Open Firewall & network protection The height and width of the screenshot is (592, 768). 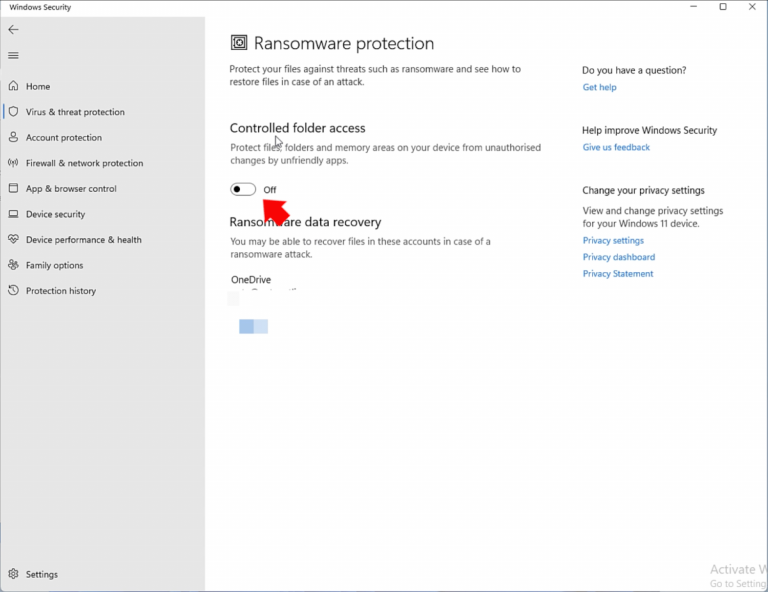click(84, 163)
